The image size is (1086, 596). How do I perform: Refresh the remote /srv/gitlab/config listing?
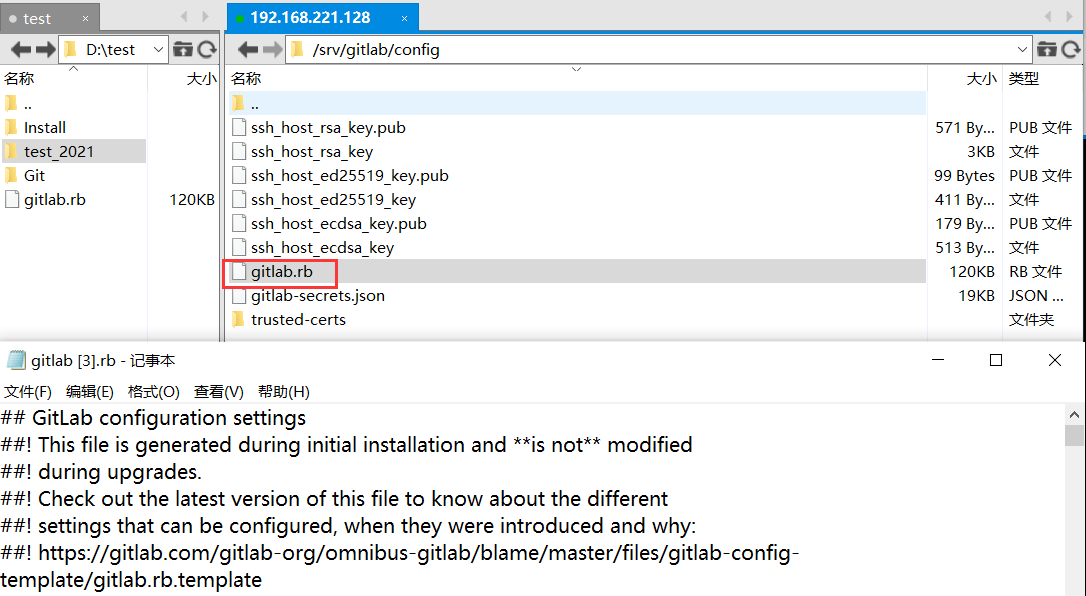click(1073, 48)
